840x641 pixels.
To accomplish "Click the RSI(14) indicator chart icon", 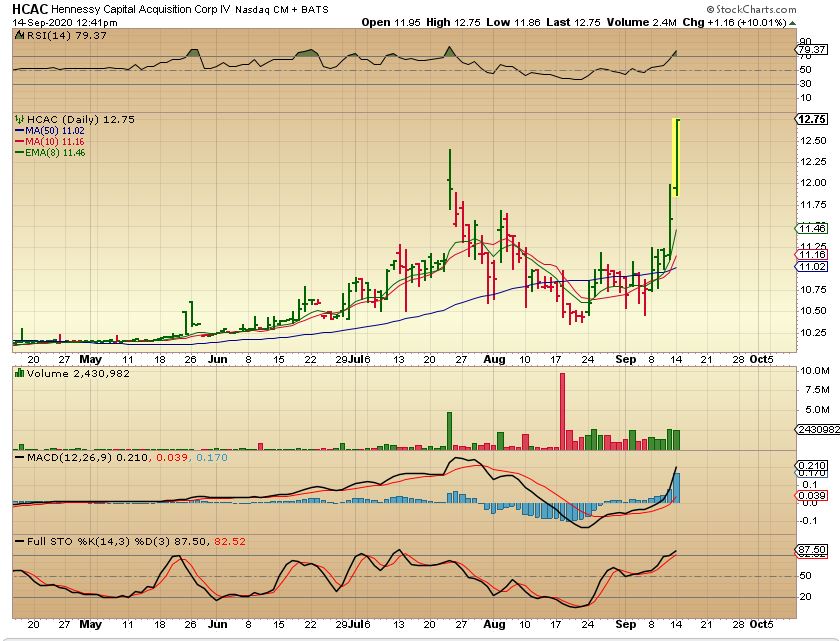I will (x=19, y=35).
